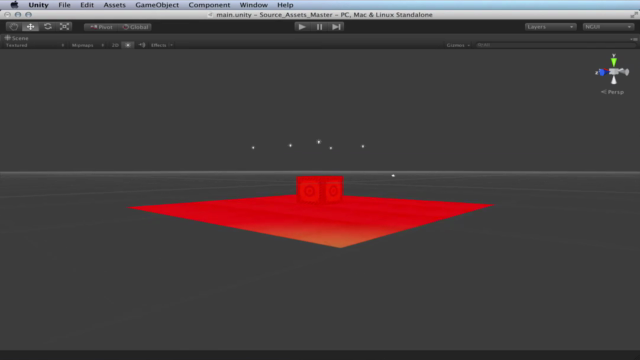Open the GameObject menu

[157, 5]
